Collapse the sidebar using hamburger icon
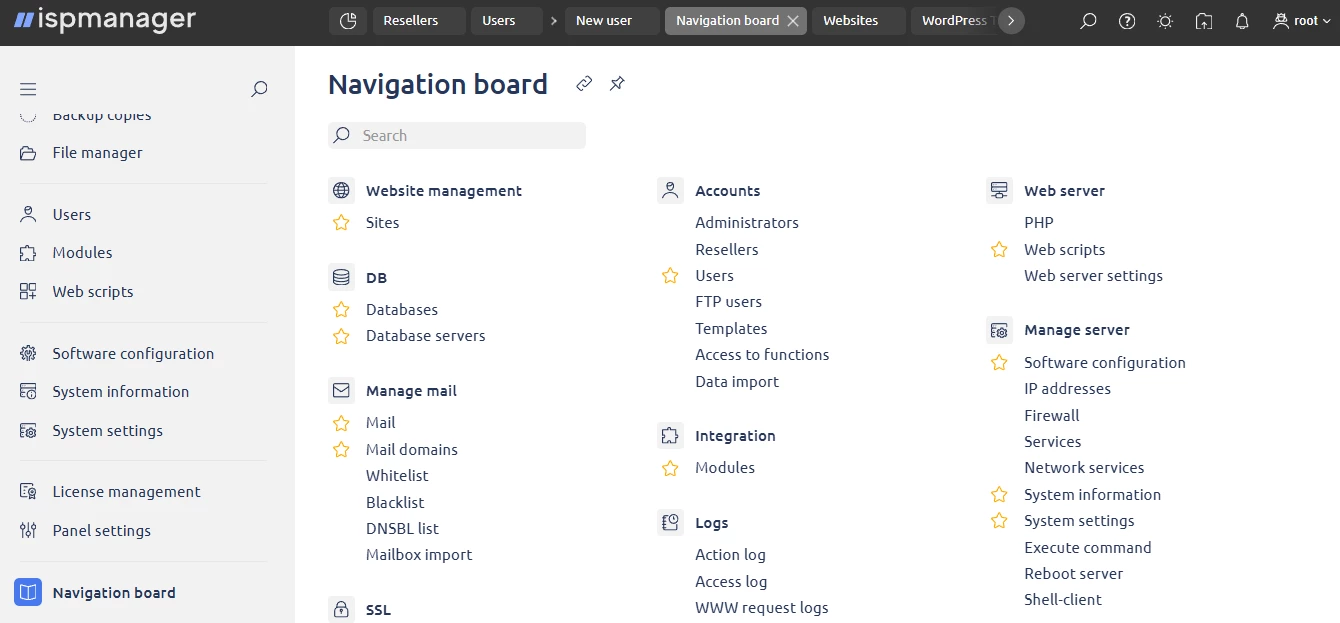The width and height of the screenshot is (1340, 623). (28, 89)
